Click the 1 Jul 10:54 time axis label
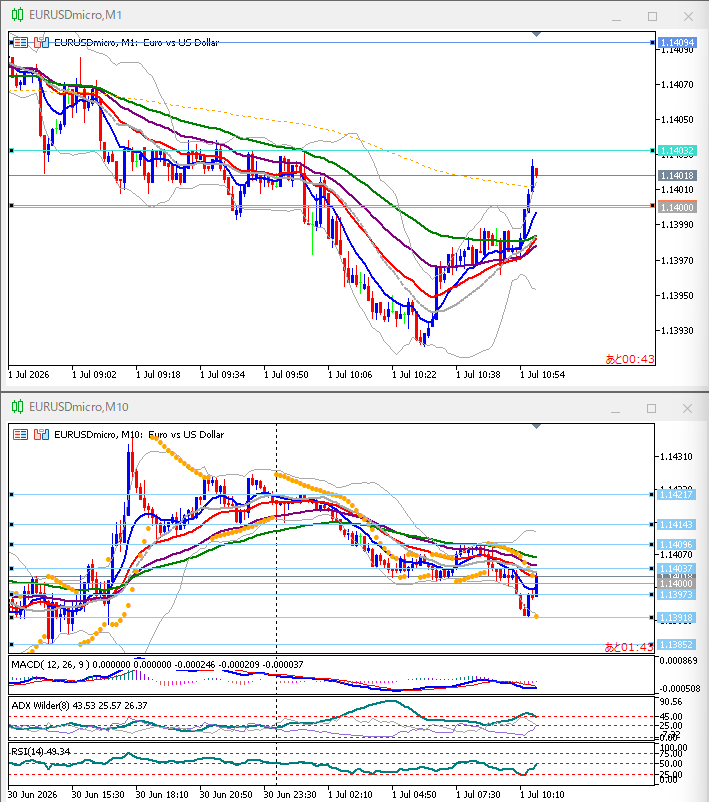 point(543,374)
